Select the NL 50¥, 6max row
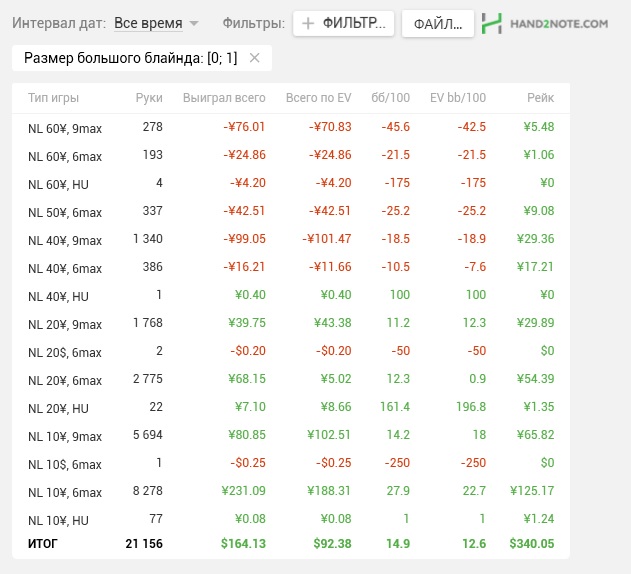The height and width of the screenshot is (574, 631). (65, 211)
